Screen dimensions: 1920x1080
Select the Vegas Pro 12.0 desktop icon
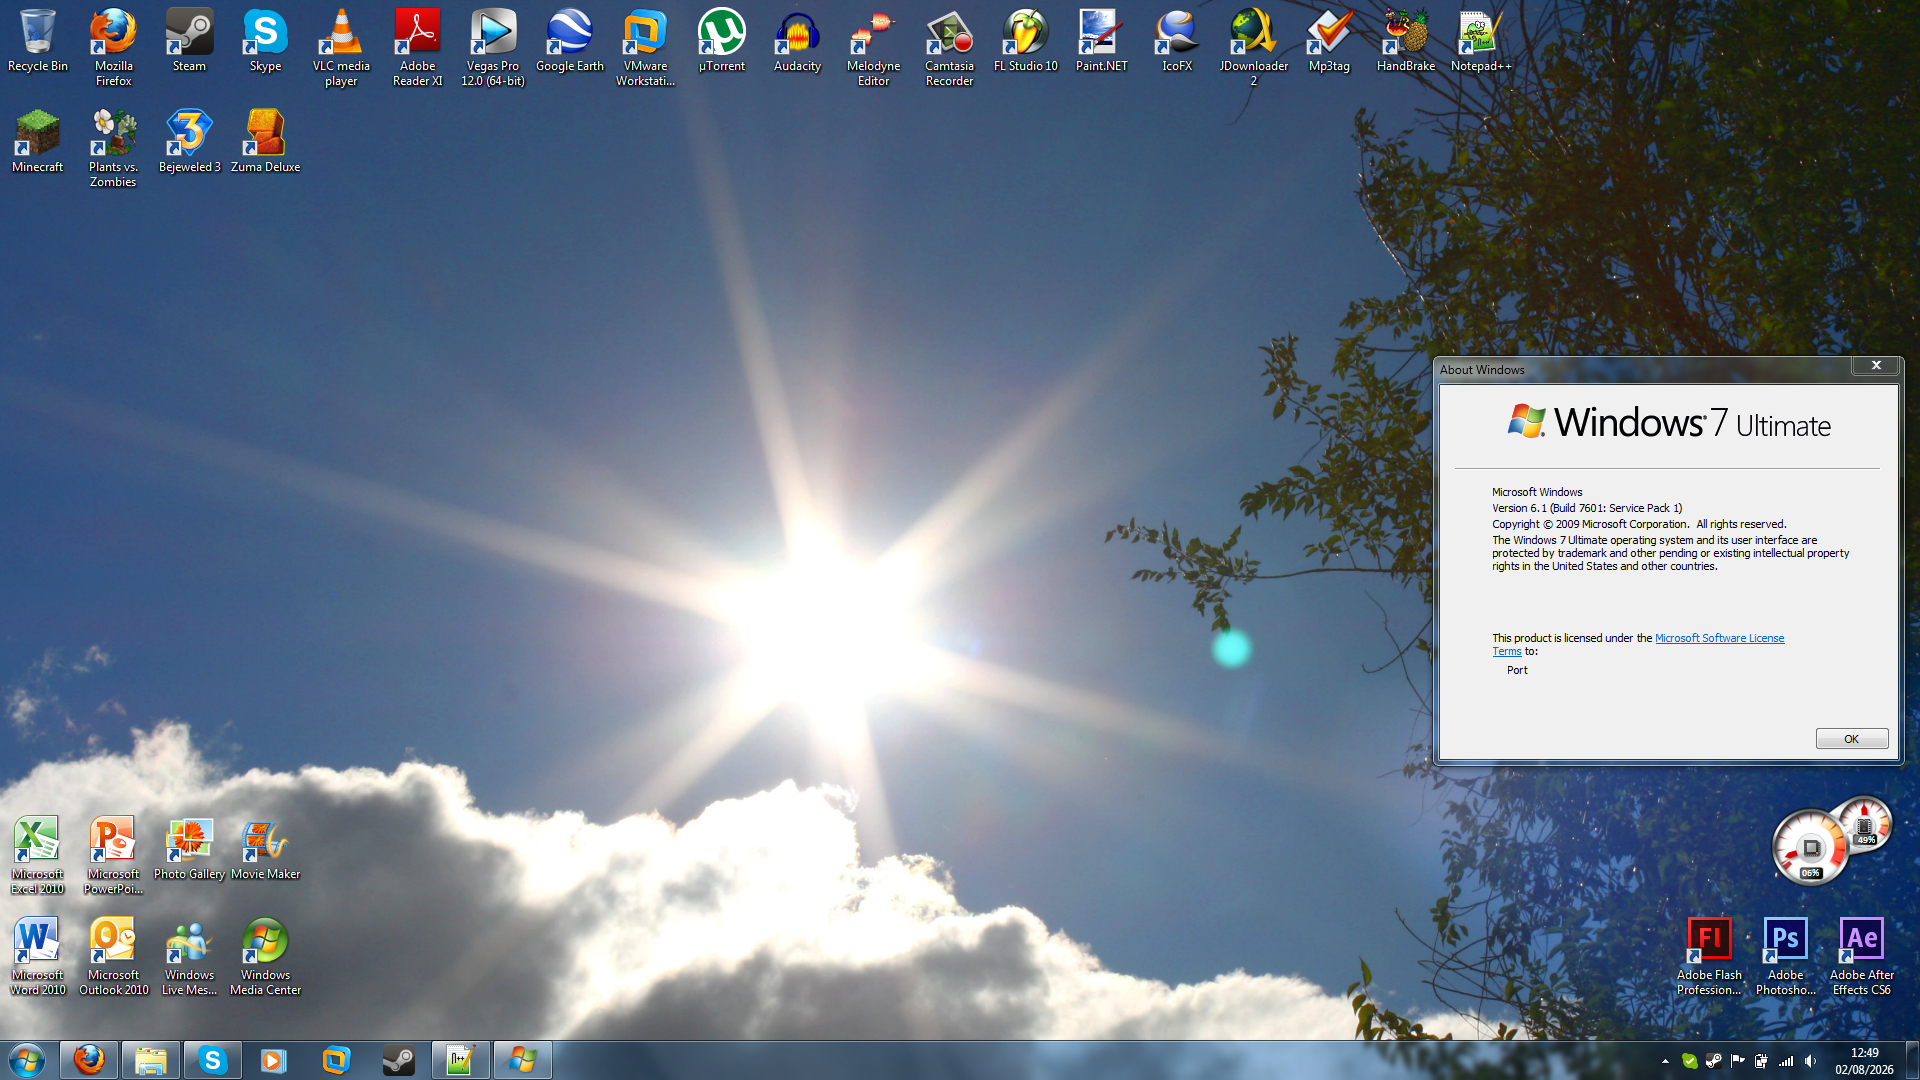coord(493,48)
